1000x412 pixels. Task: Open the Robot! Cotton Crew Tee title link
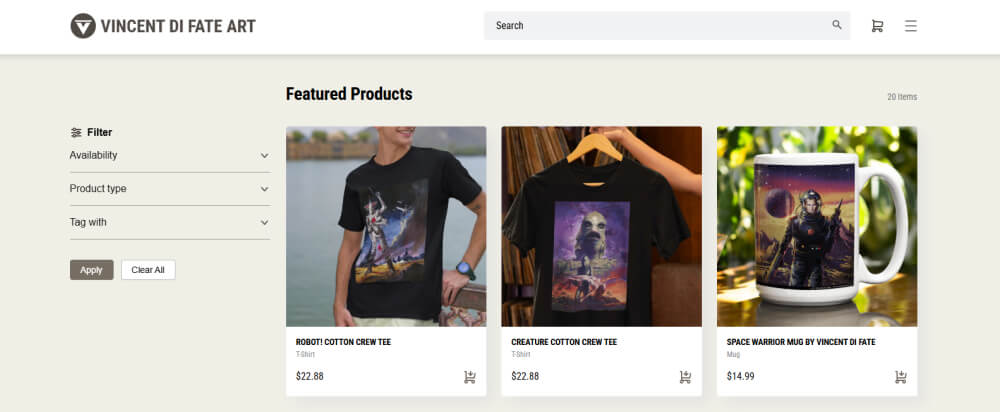tap(343, 342)
